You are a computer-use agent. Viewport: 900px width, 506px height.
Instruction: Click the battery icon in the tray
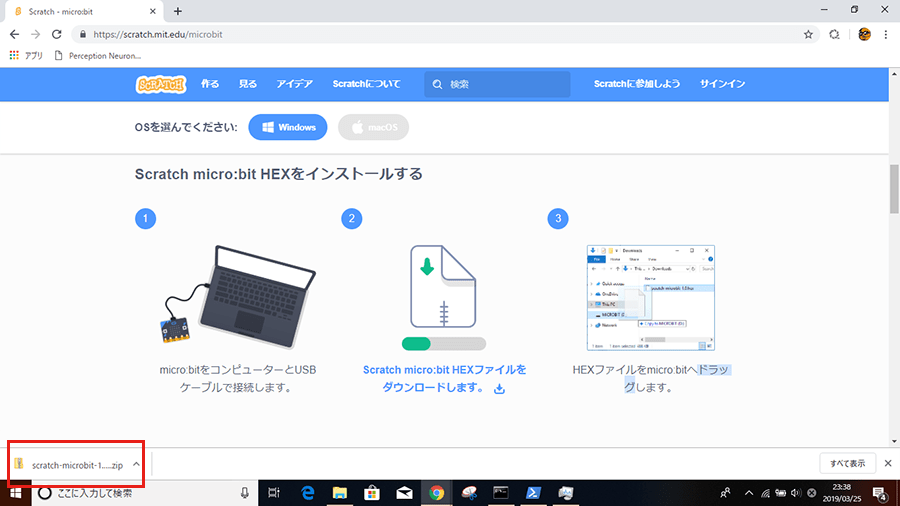tap(781, 493)
